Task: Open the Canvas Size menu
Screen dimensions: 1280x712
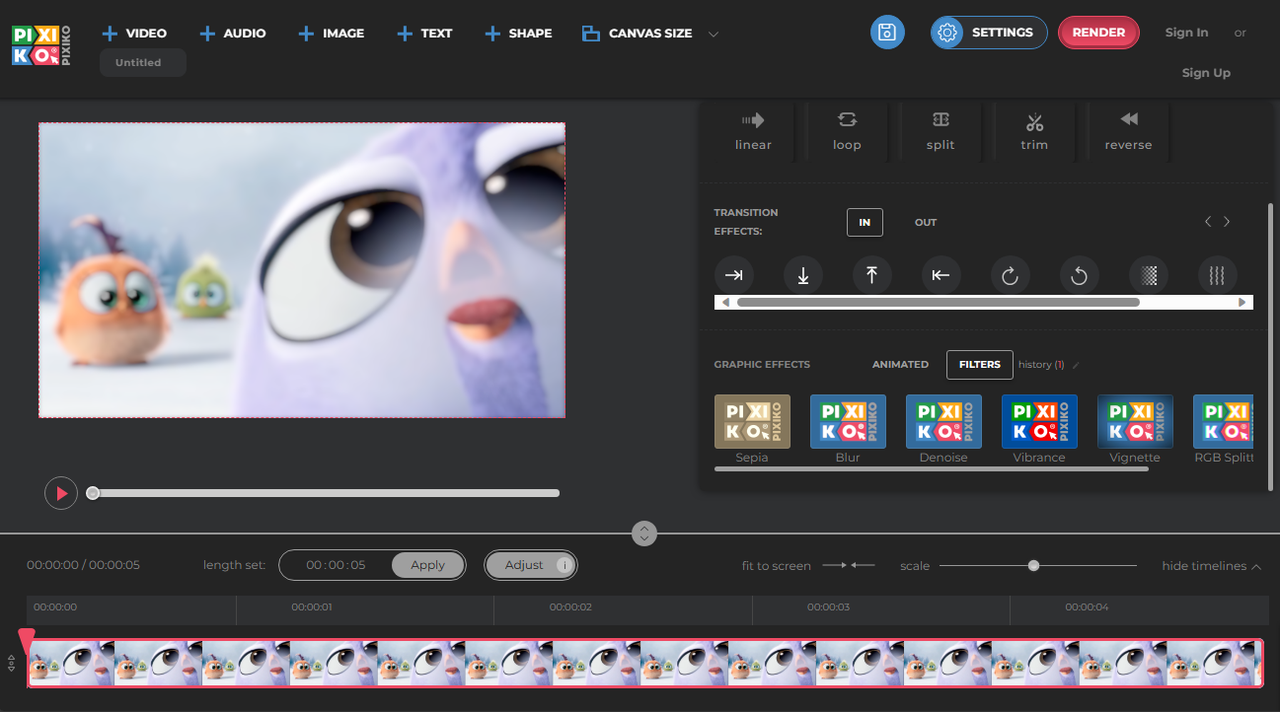Action: 650,33
